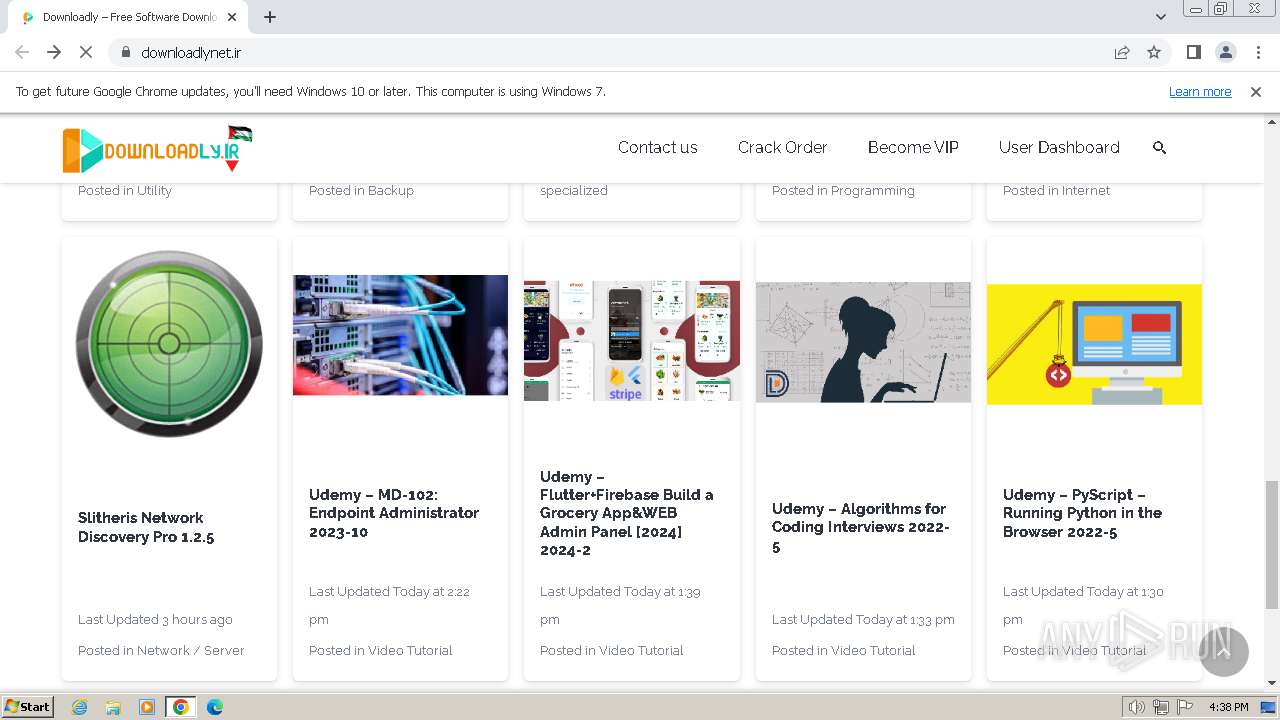Click the 4:38 PM taskbar clock
Image resolution: width=1280 pixels, height=720 pixels.
coord(1229,707)
